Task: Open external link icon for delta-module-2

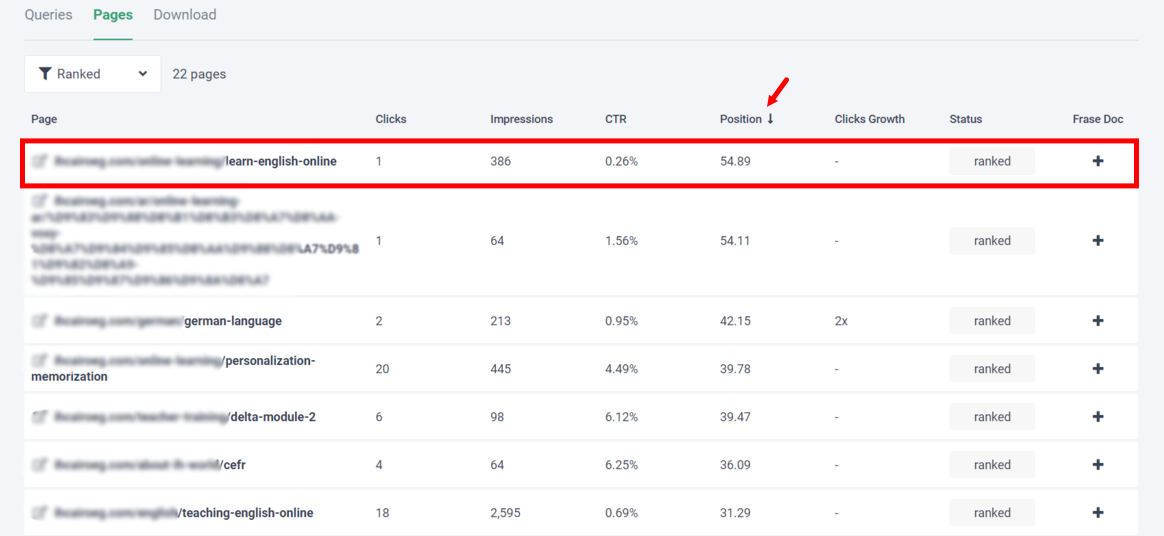Action: point(39,417)
